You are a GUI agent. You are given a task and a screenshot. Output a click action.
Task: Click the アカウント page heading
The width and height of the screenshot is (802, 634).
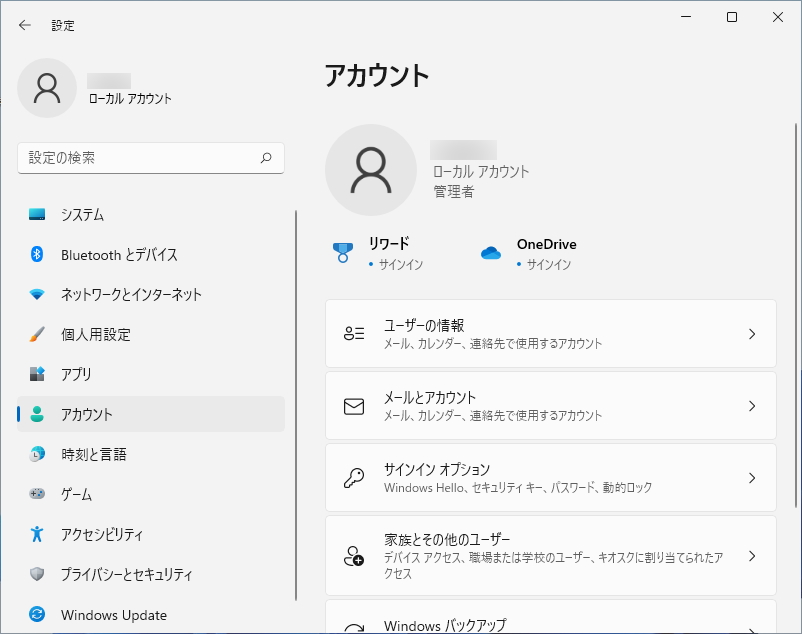tap(377, 76)
